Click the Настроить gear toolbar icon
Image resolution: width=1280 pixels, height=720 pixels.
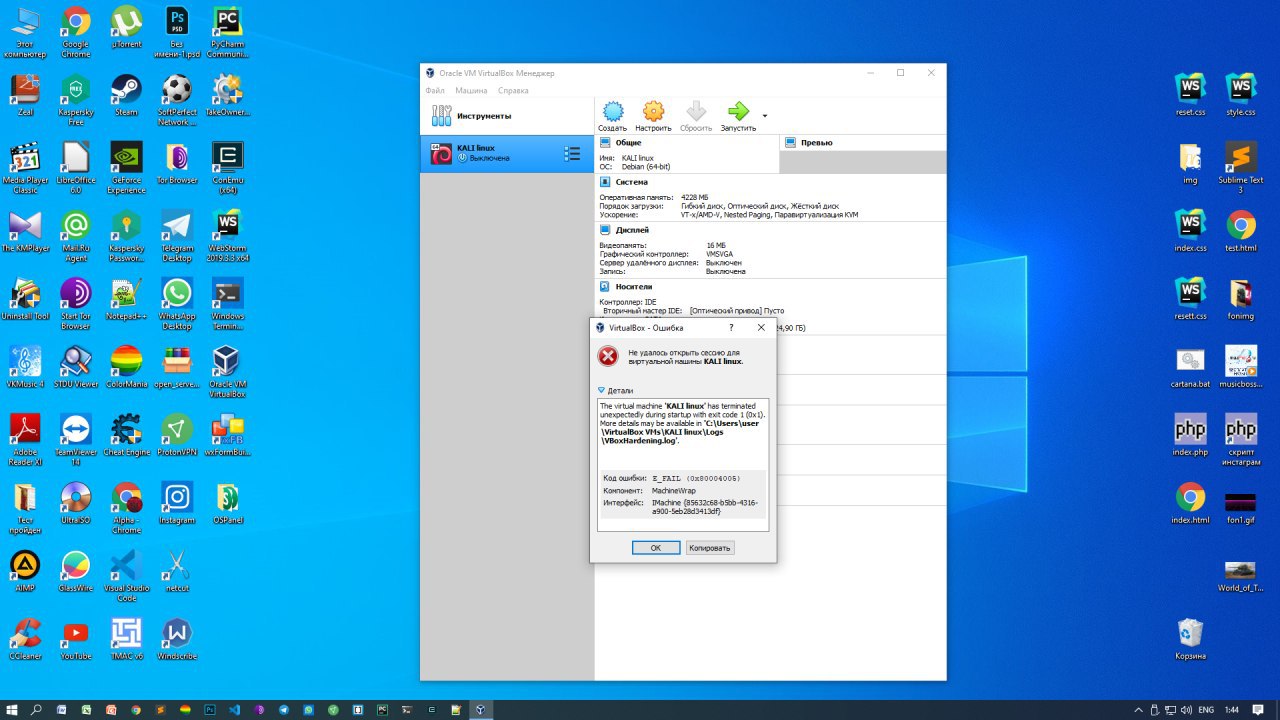[653, 116]
